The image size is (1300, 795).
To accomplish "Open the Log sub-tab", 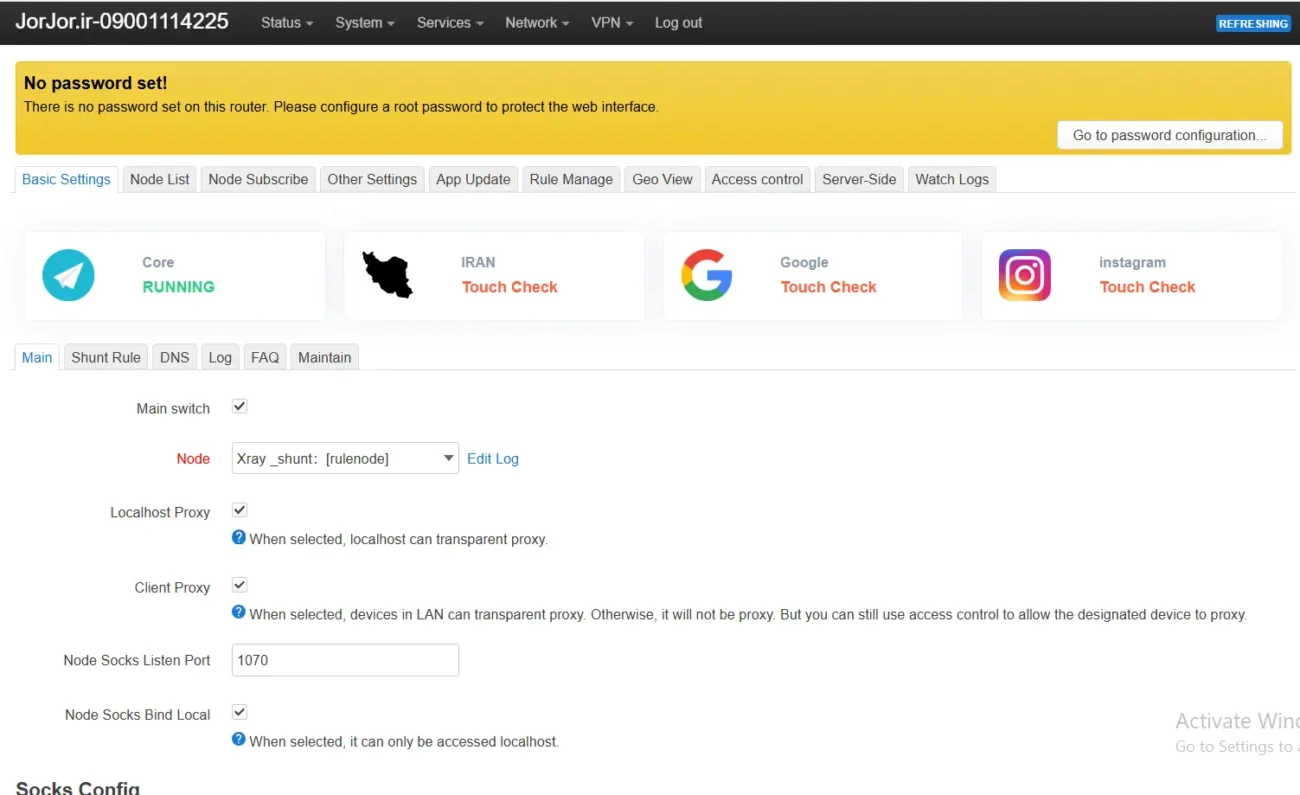I will (x=220, y=358).
